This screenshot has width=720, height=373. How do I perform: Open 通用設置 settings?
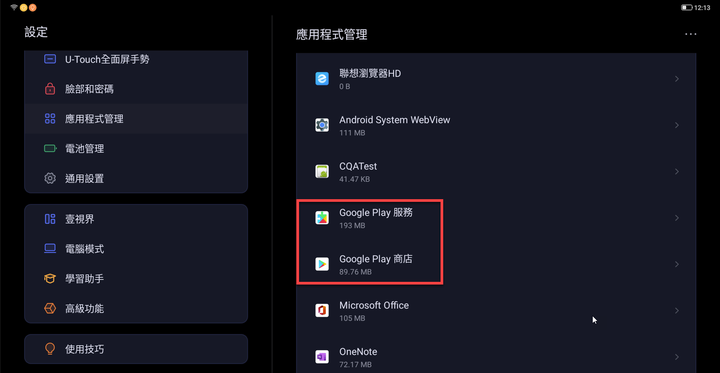136,178
